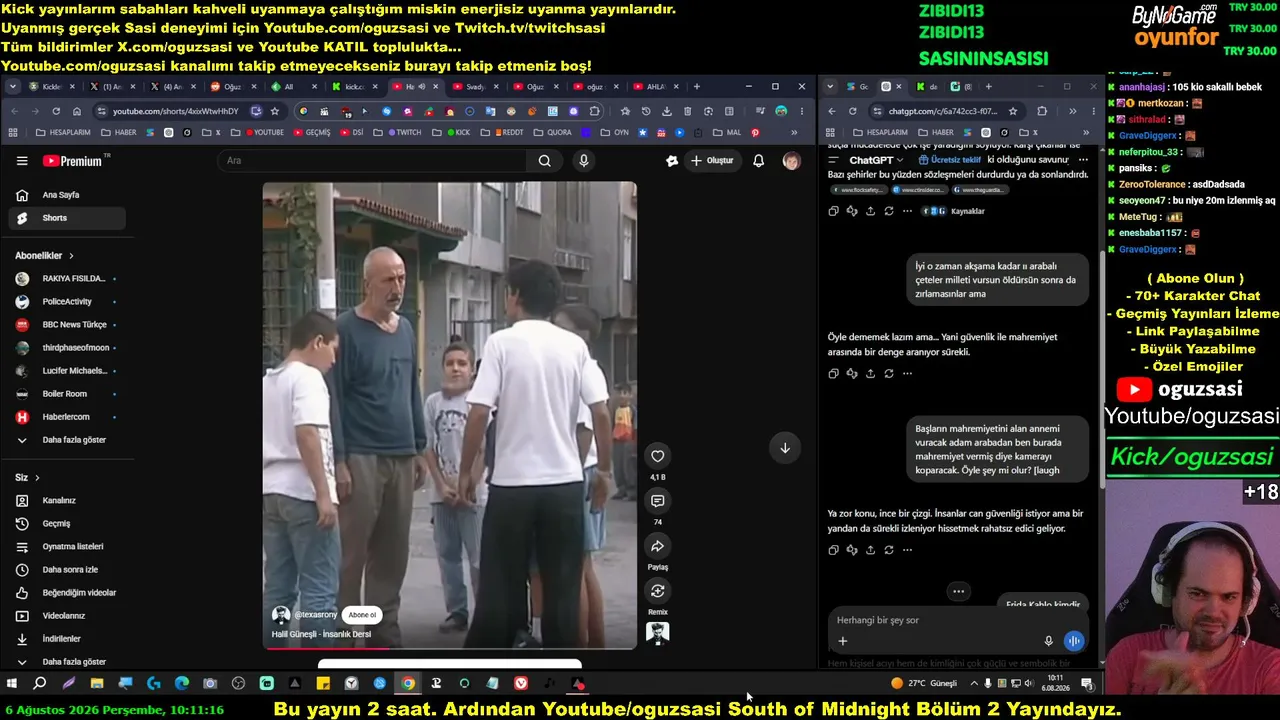Open YouTube notifications bell

(758, 161)
